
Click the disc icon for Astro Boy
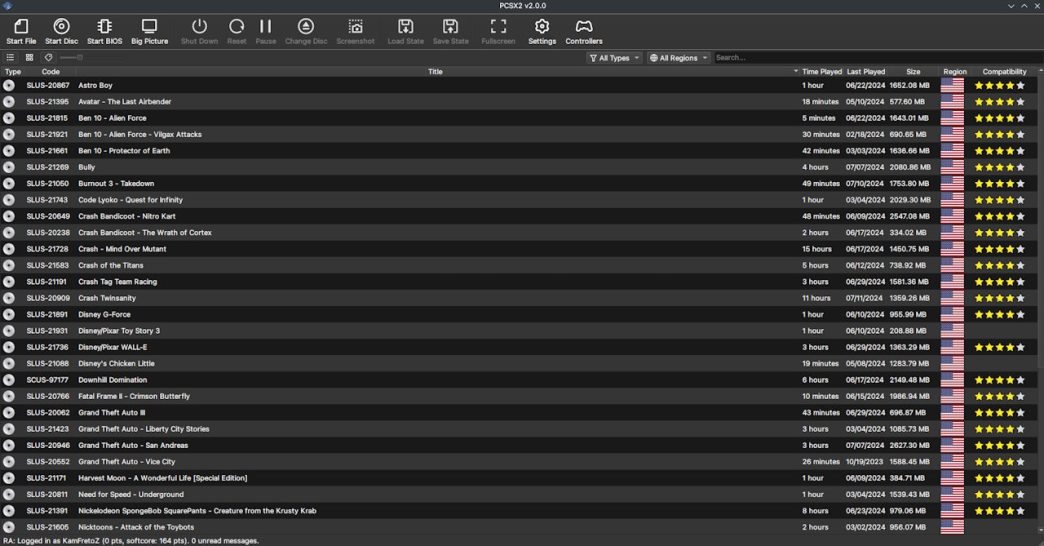9,85
